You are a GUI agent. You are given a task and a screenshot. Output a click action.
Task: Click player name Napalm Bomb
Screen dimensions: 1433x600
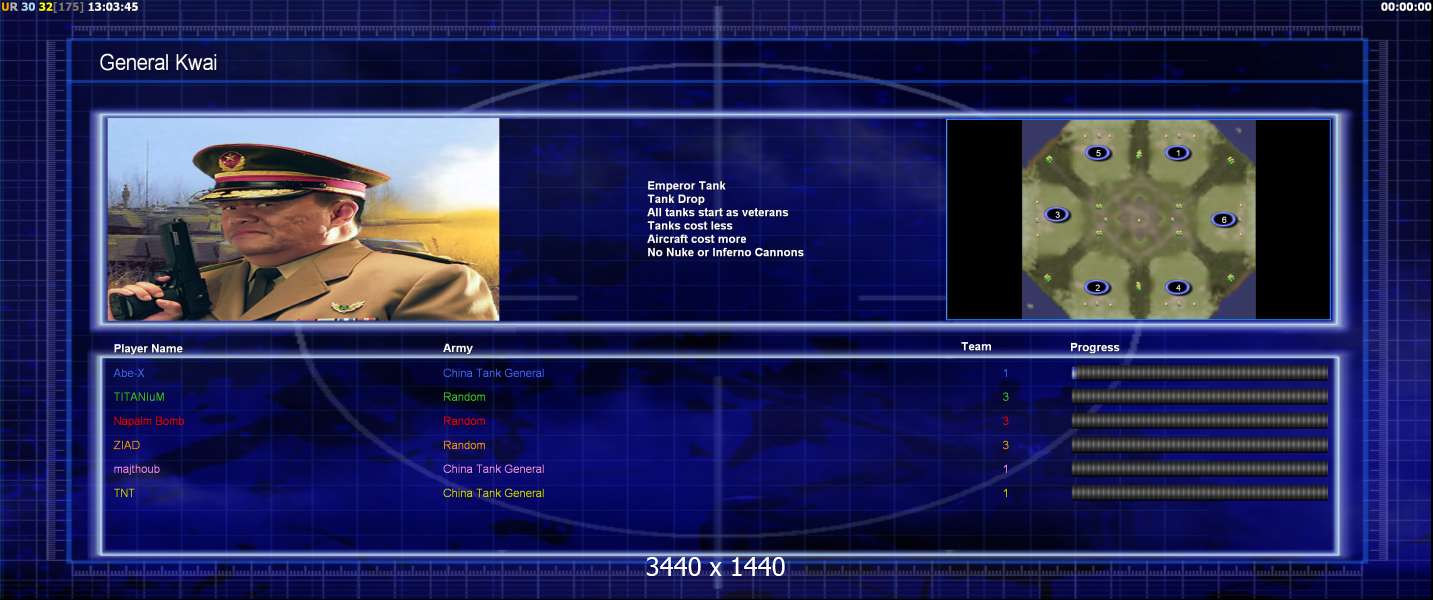click(149, 421)
